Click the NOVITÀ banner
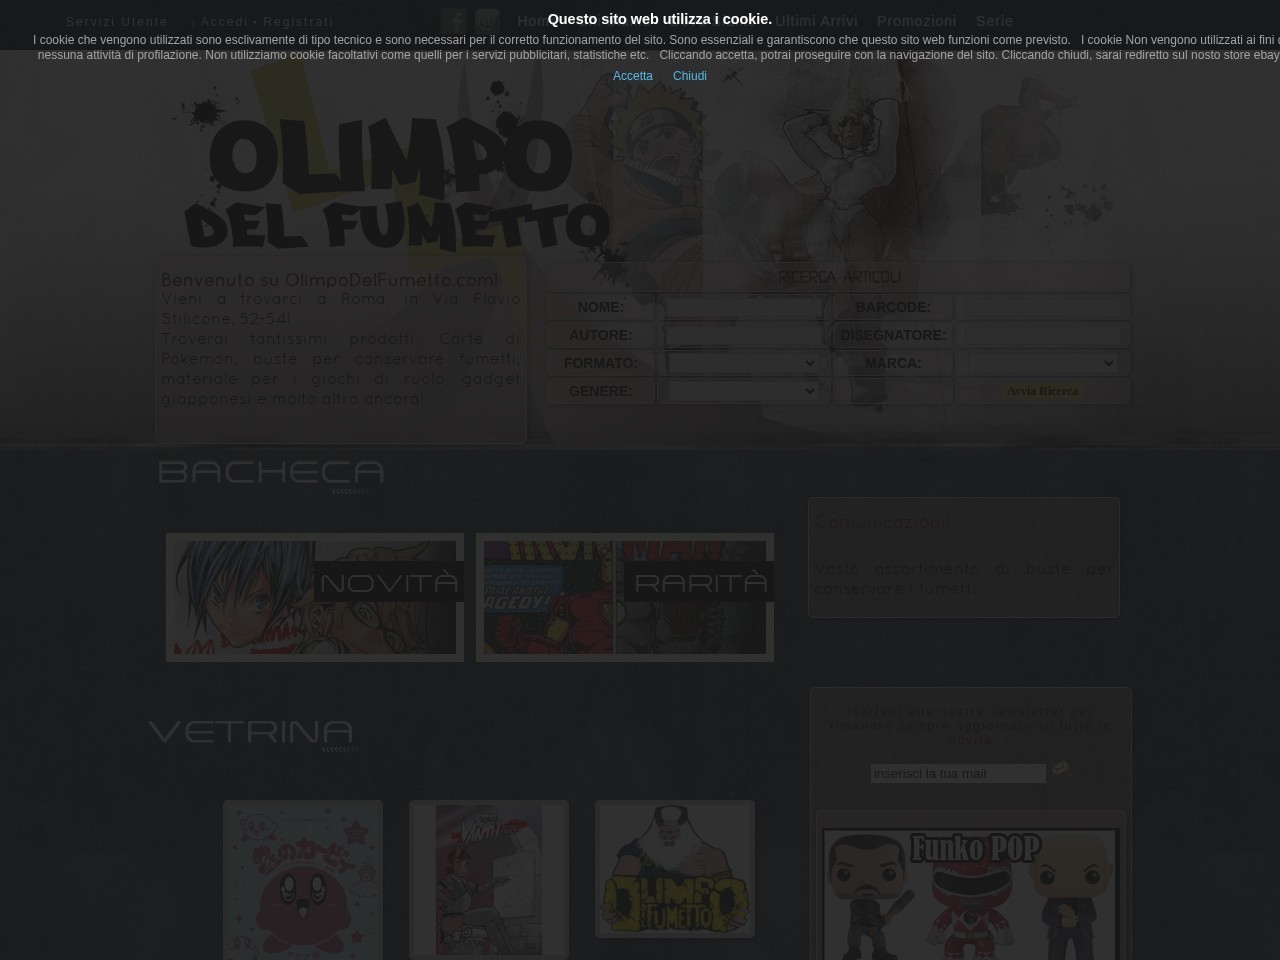 pyautogui.click(x=314, y=597)
